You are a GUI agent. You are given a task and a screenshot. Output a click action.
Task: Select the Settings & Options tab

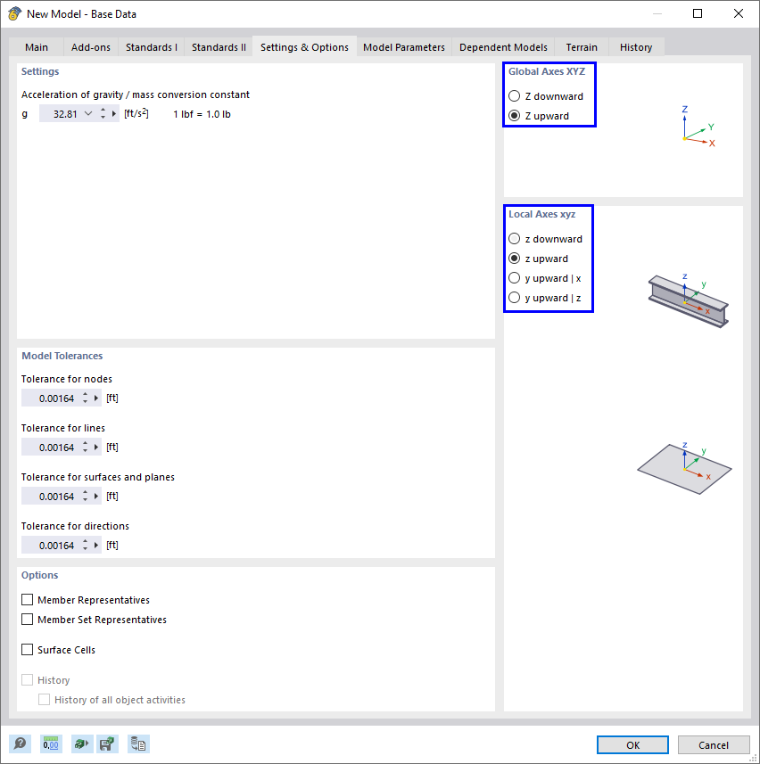tap(304, 47)
